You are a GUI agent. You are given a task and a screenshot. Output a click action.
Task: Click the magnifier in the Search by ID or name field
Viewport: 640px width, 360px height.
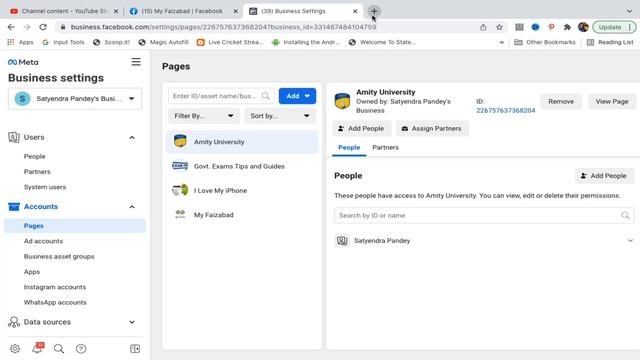pos(625,215)
